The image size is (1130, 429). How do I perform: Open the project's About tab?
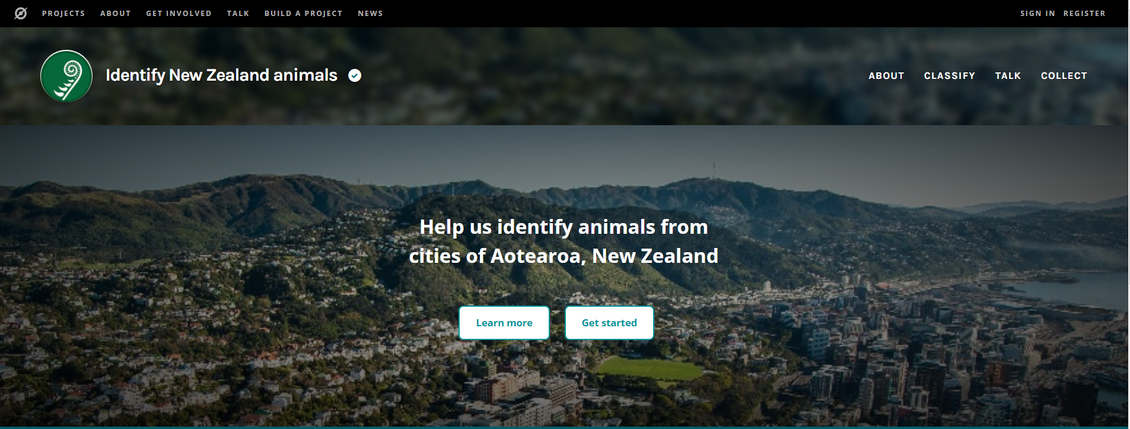pyautogui.click(x=886, y=76)
